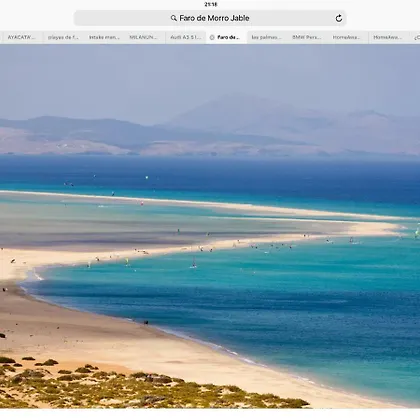Tap the green dune vegetation in photo
This screenshot has width=420, height=420.
pyautogui.click(x=133, y=388)
